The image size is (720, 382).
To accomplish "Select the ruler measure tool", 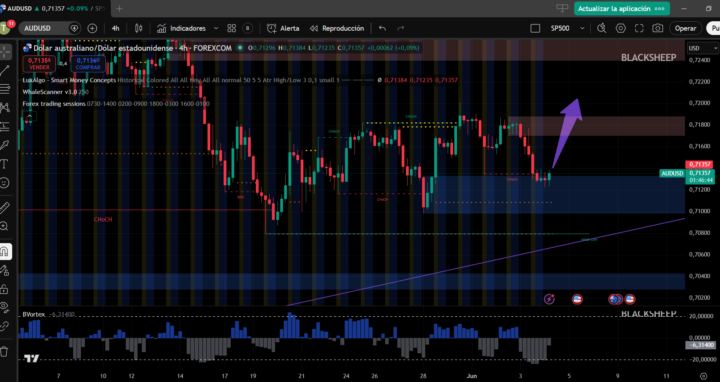I will click(5, 208).
